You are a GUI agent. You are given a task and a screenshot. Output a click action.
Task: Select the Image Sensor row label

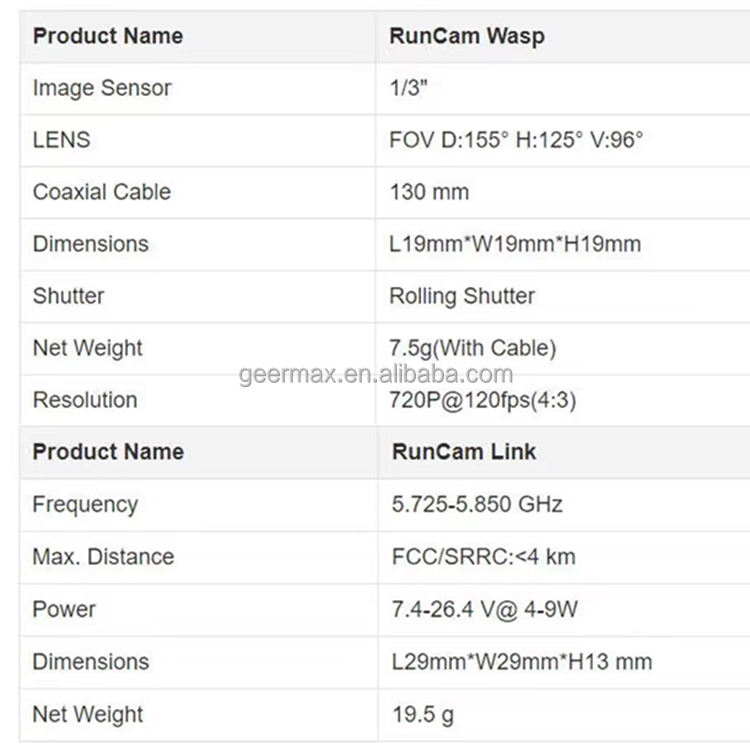102,88
